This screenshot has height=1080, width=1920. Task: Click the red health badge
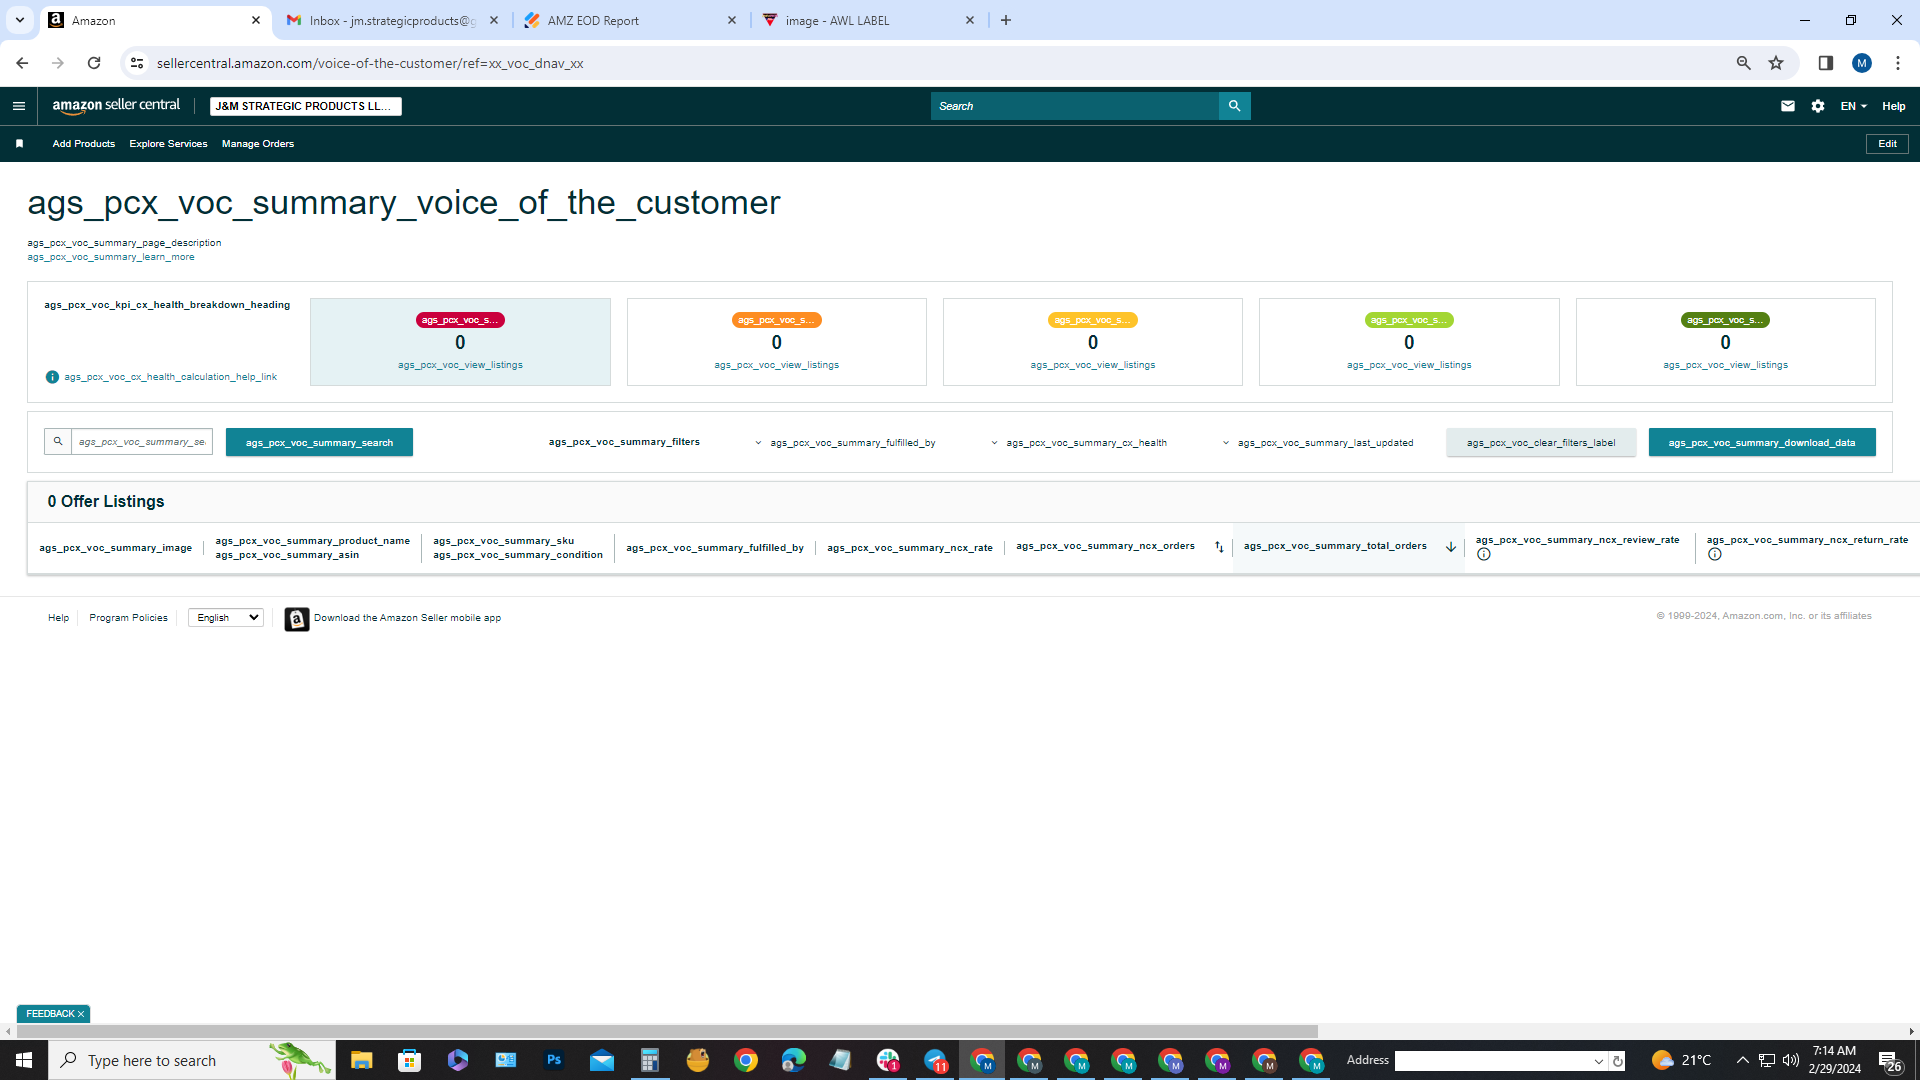(x=460, y=320)
